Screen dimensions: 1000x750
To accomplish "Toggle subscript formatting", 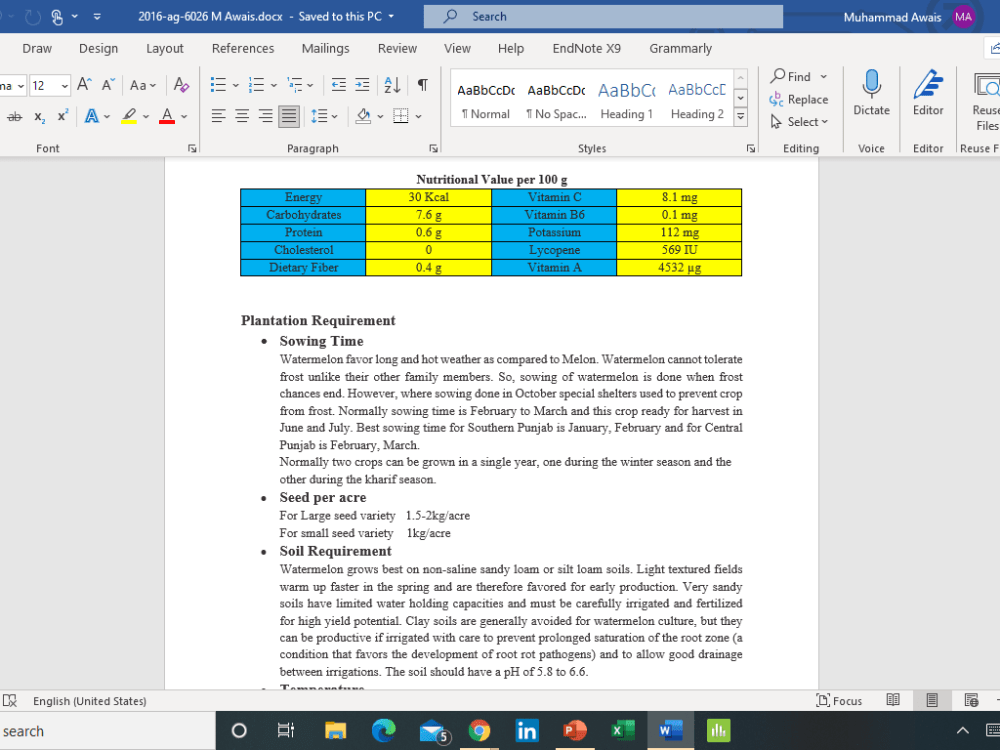I will pyautogui.click(x=40, y=117).
